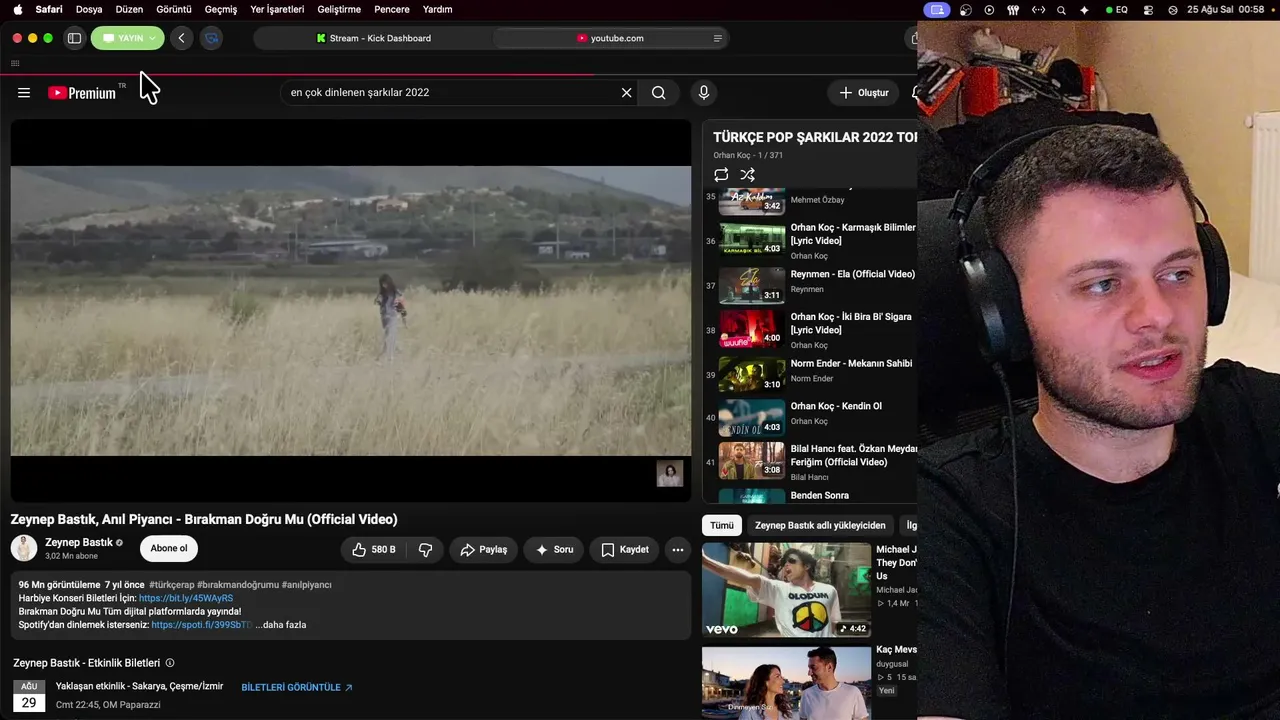Viewport: 1280px width, 720px height.
Task: Open the mixer sliders menu bar icon
Action: [x=1013, y=9]
